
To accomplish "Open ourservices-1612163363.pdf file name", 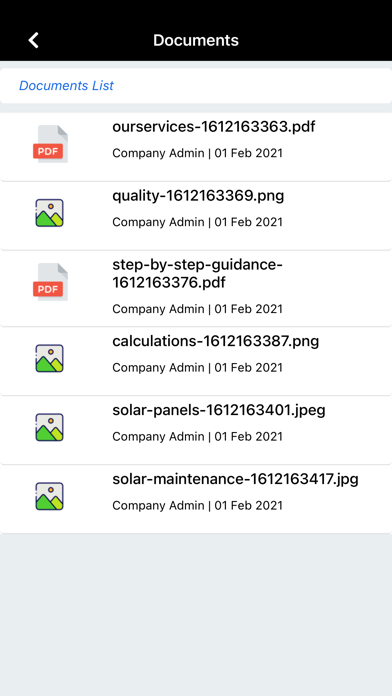I will tap(214, 127).
